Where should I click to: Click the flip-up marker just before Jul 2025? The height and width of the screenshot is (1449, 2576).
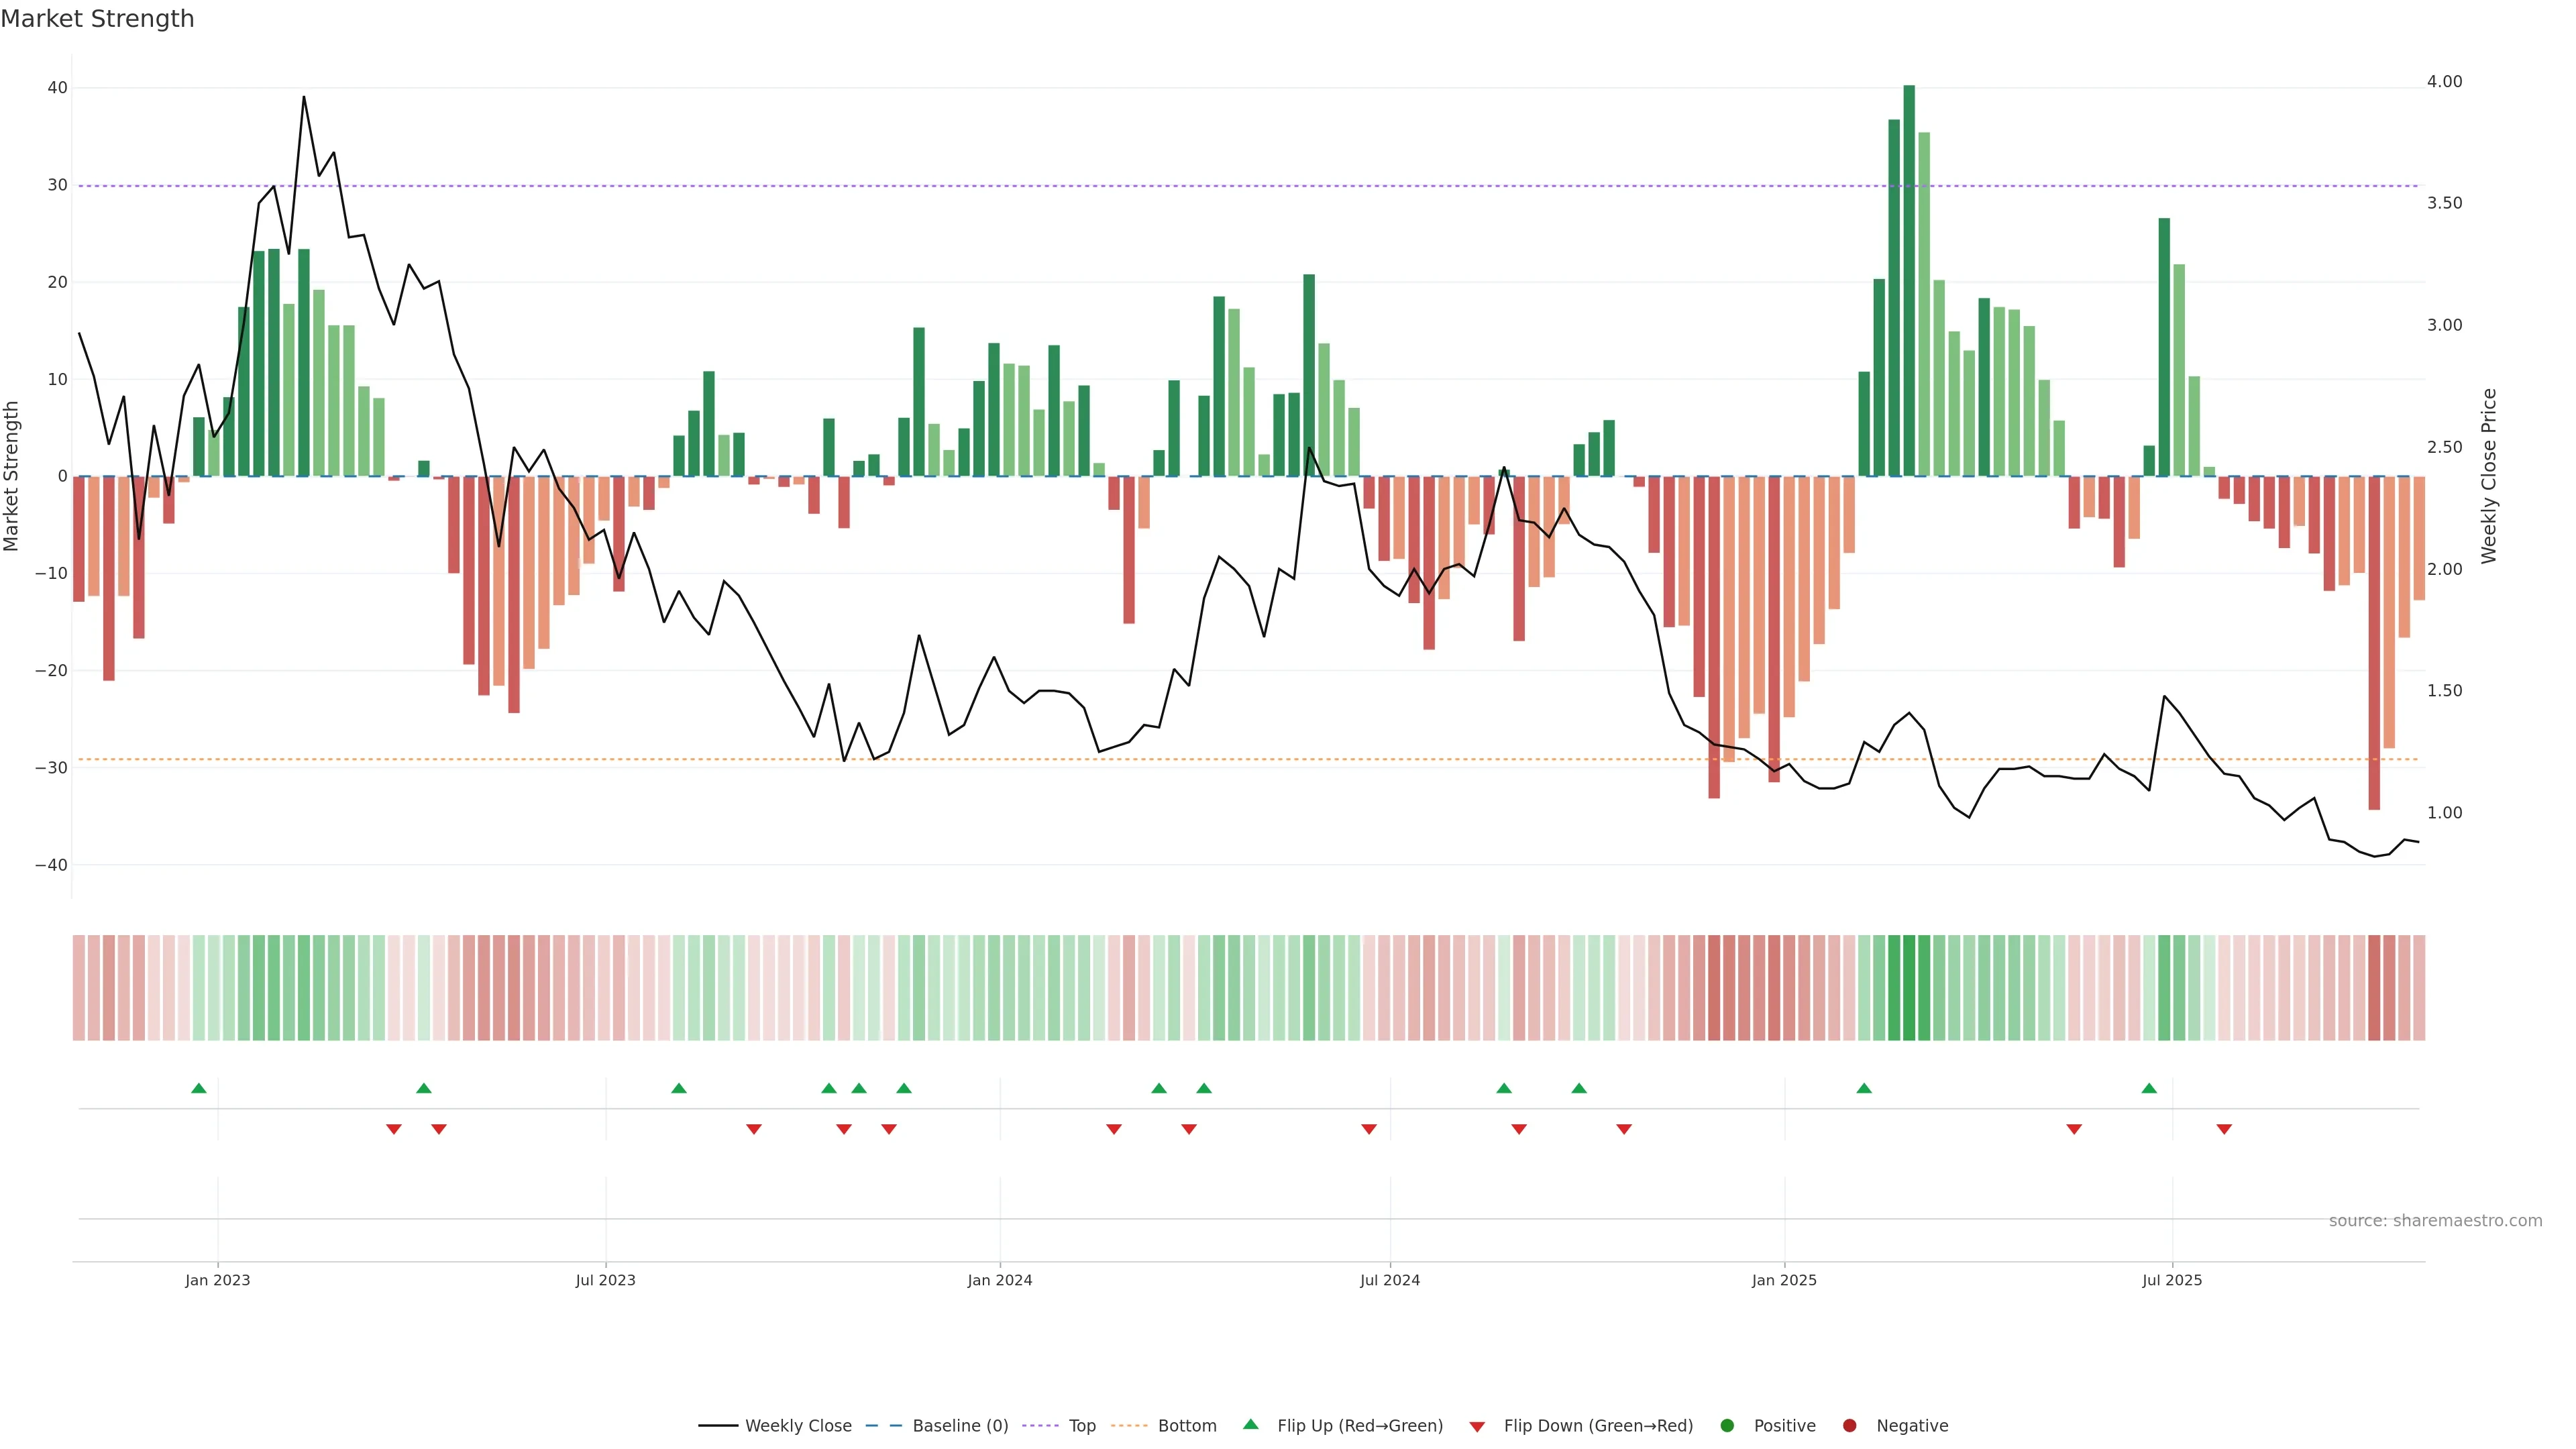click(2149, 1088)
